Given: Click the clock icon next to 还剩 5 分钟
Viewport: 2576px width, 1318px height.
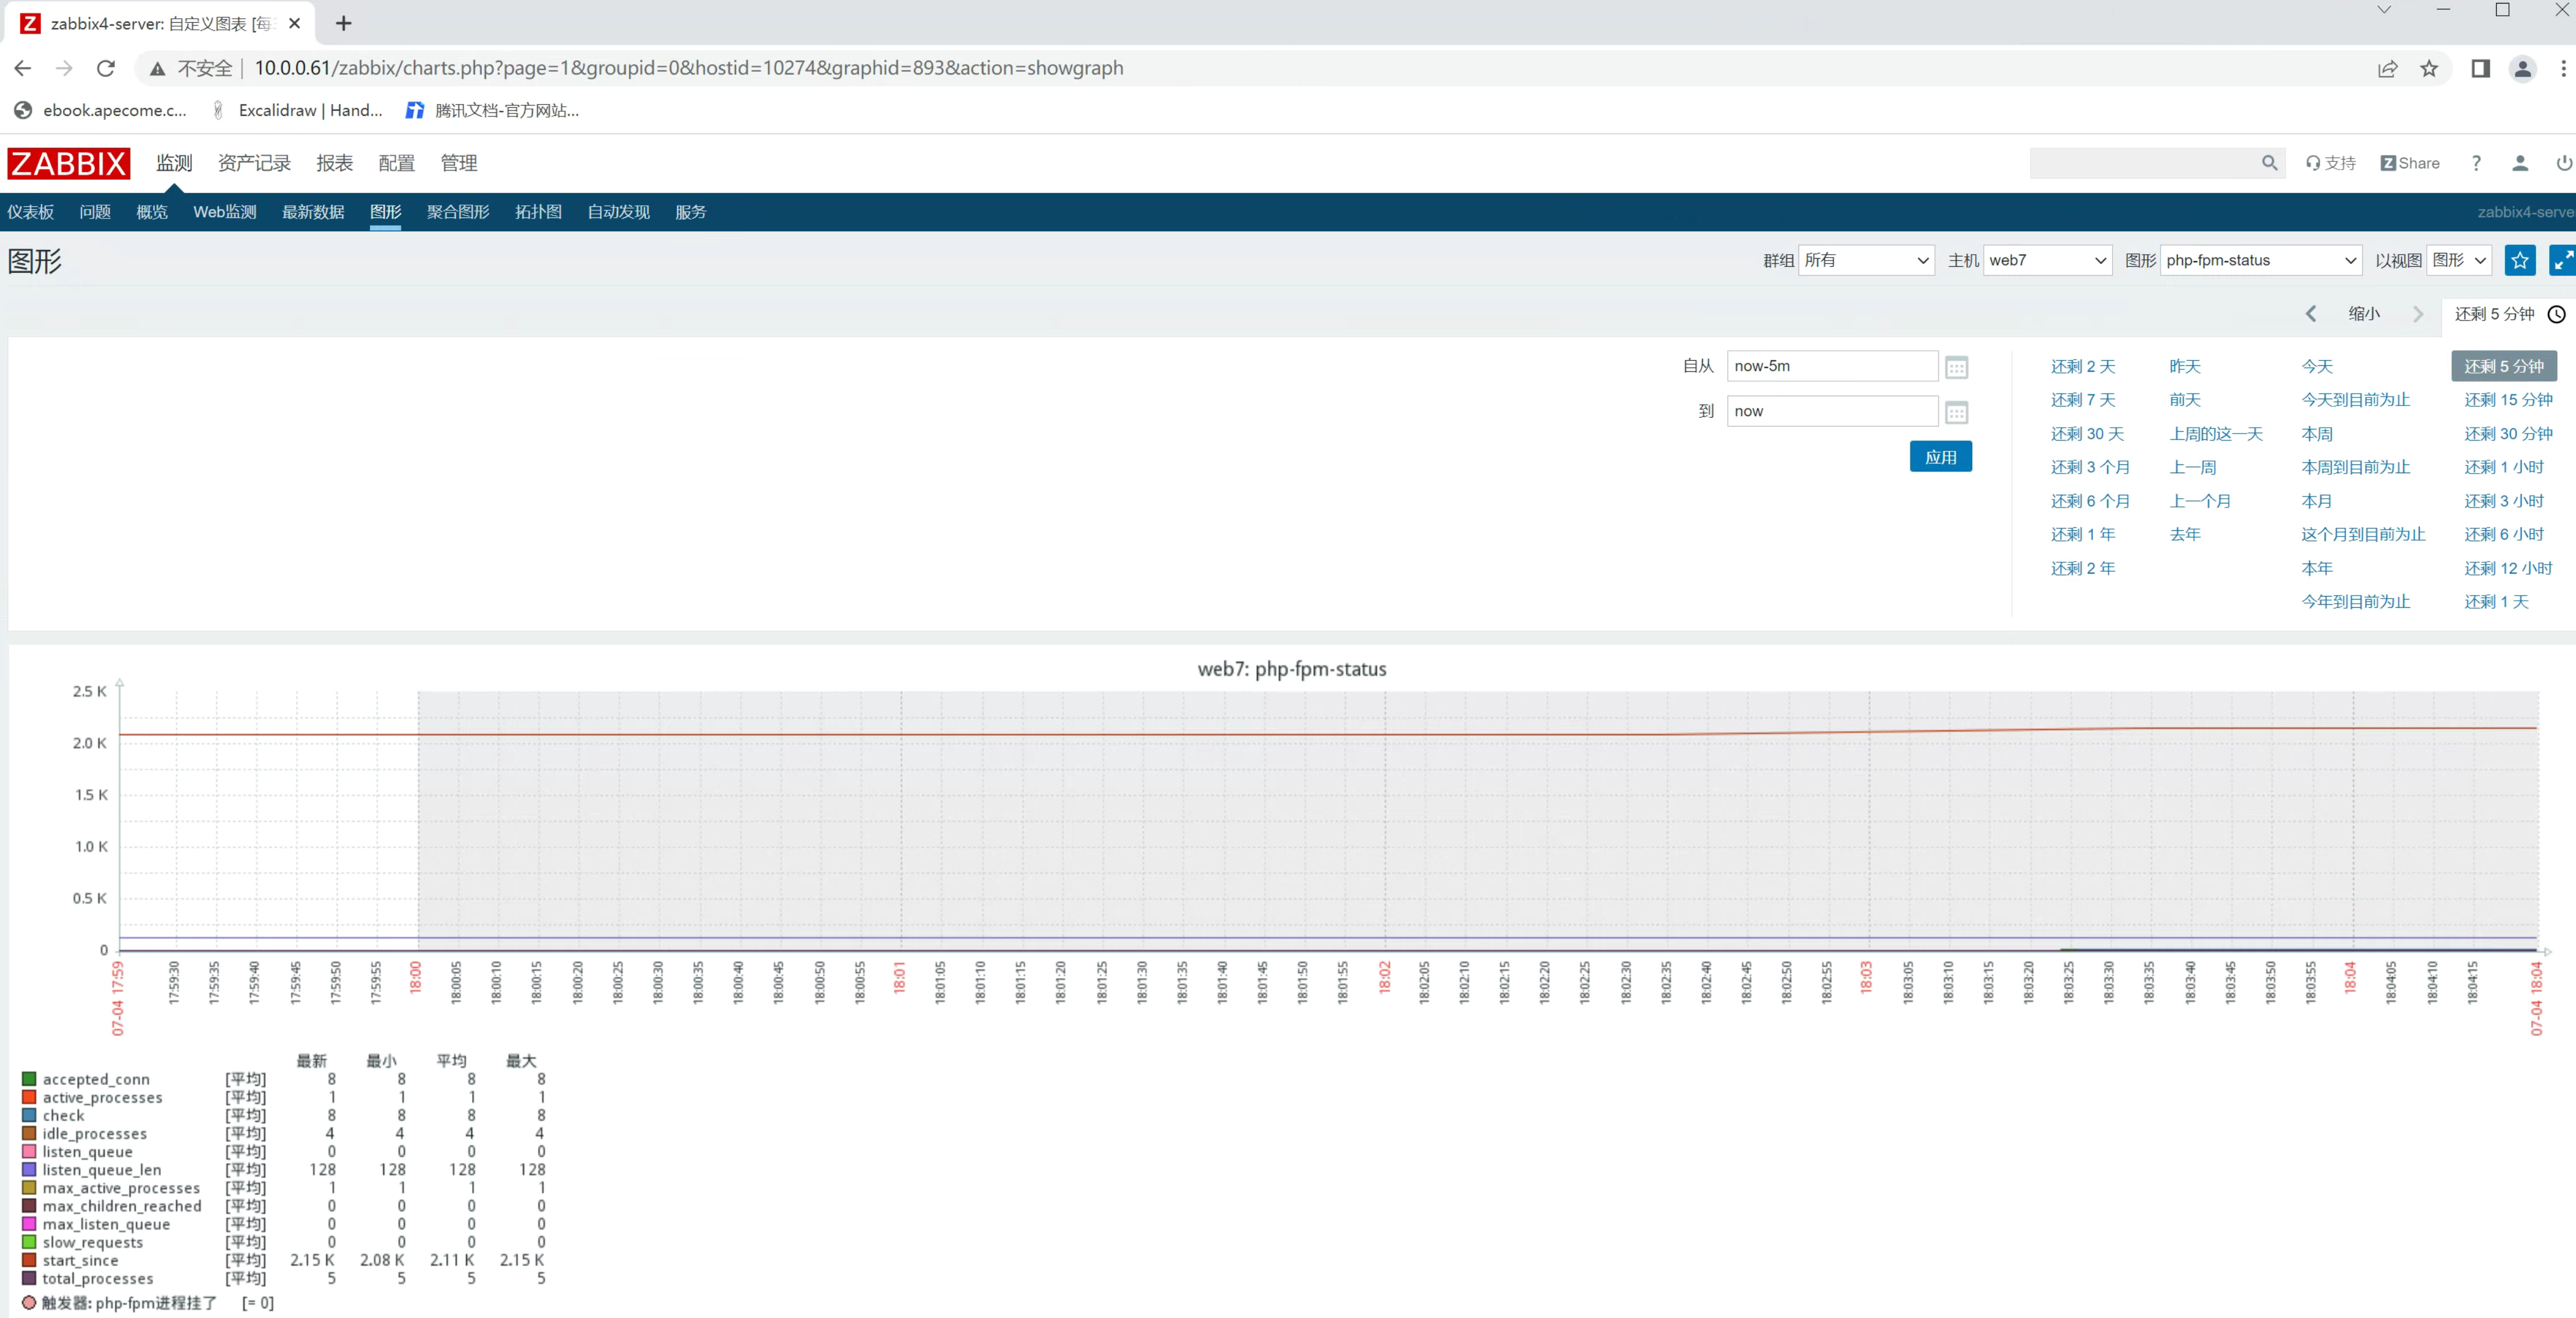Looking at the screenshot, I should click(2556, 314).
